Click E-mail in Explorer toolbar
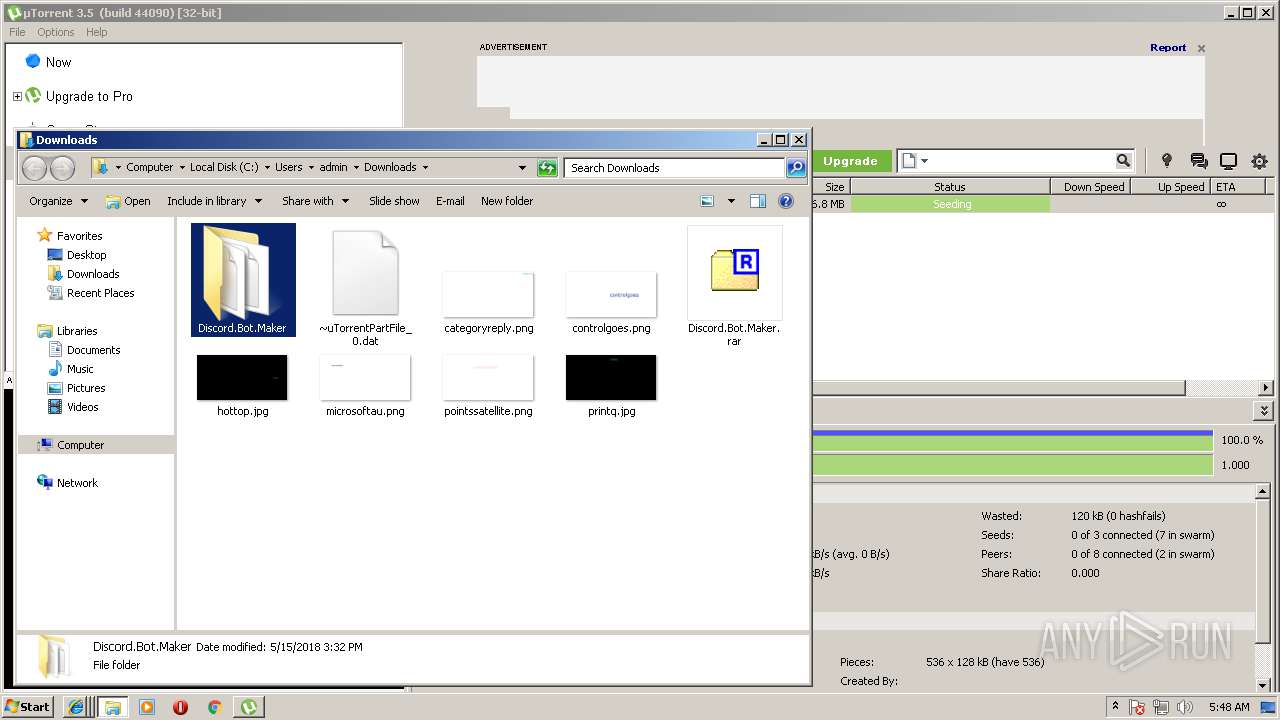The width and height of the screenshot is (1280, 720). [450, 201]
